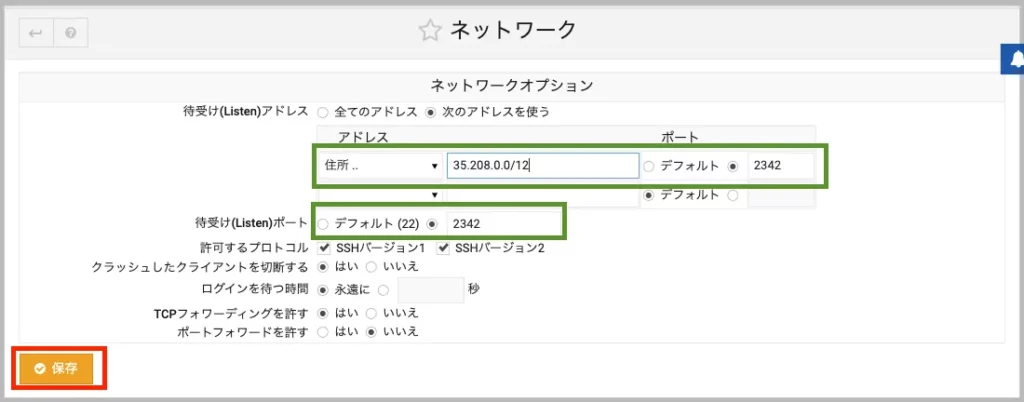The width and height of the screenshot is (1024, 402).
Task: Select the 全てのアドレス radio button
Action: coord(323,111)
